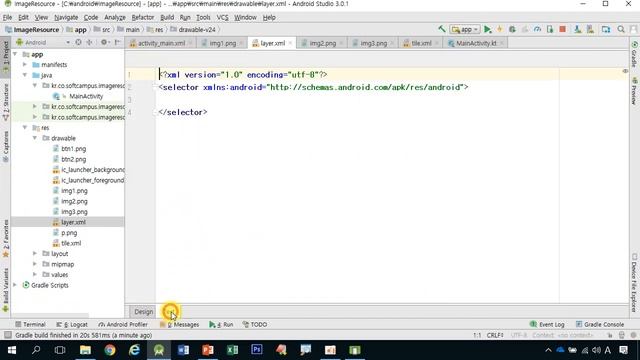
Task: Collapse the drawable folder
Action: (x=35, y=138)
